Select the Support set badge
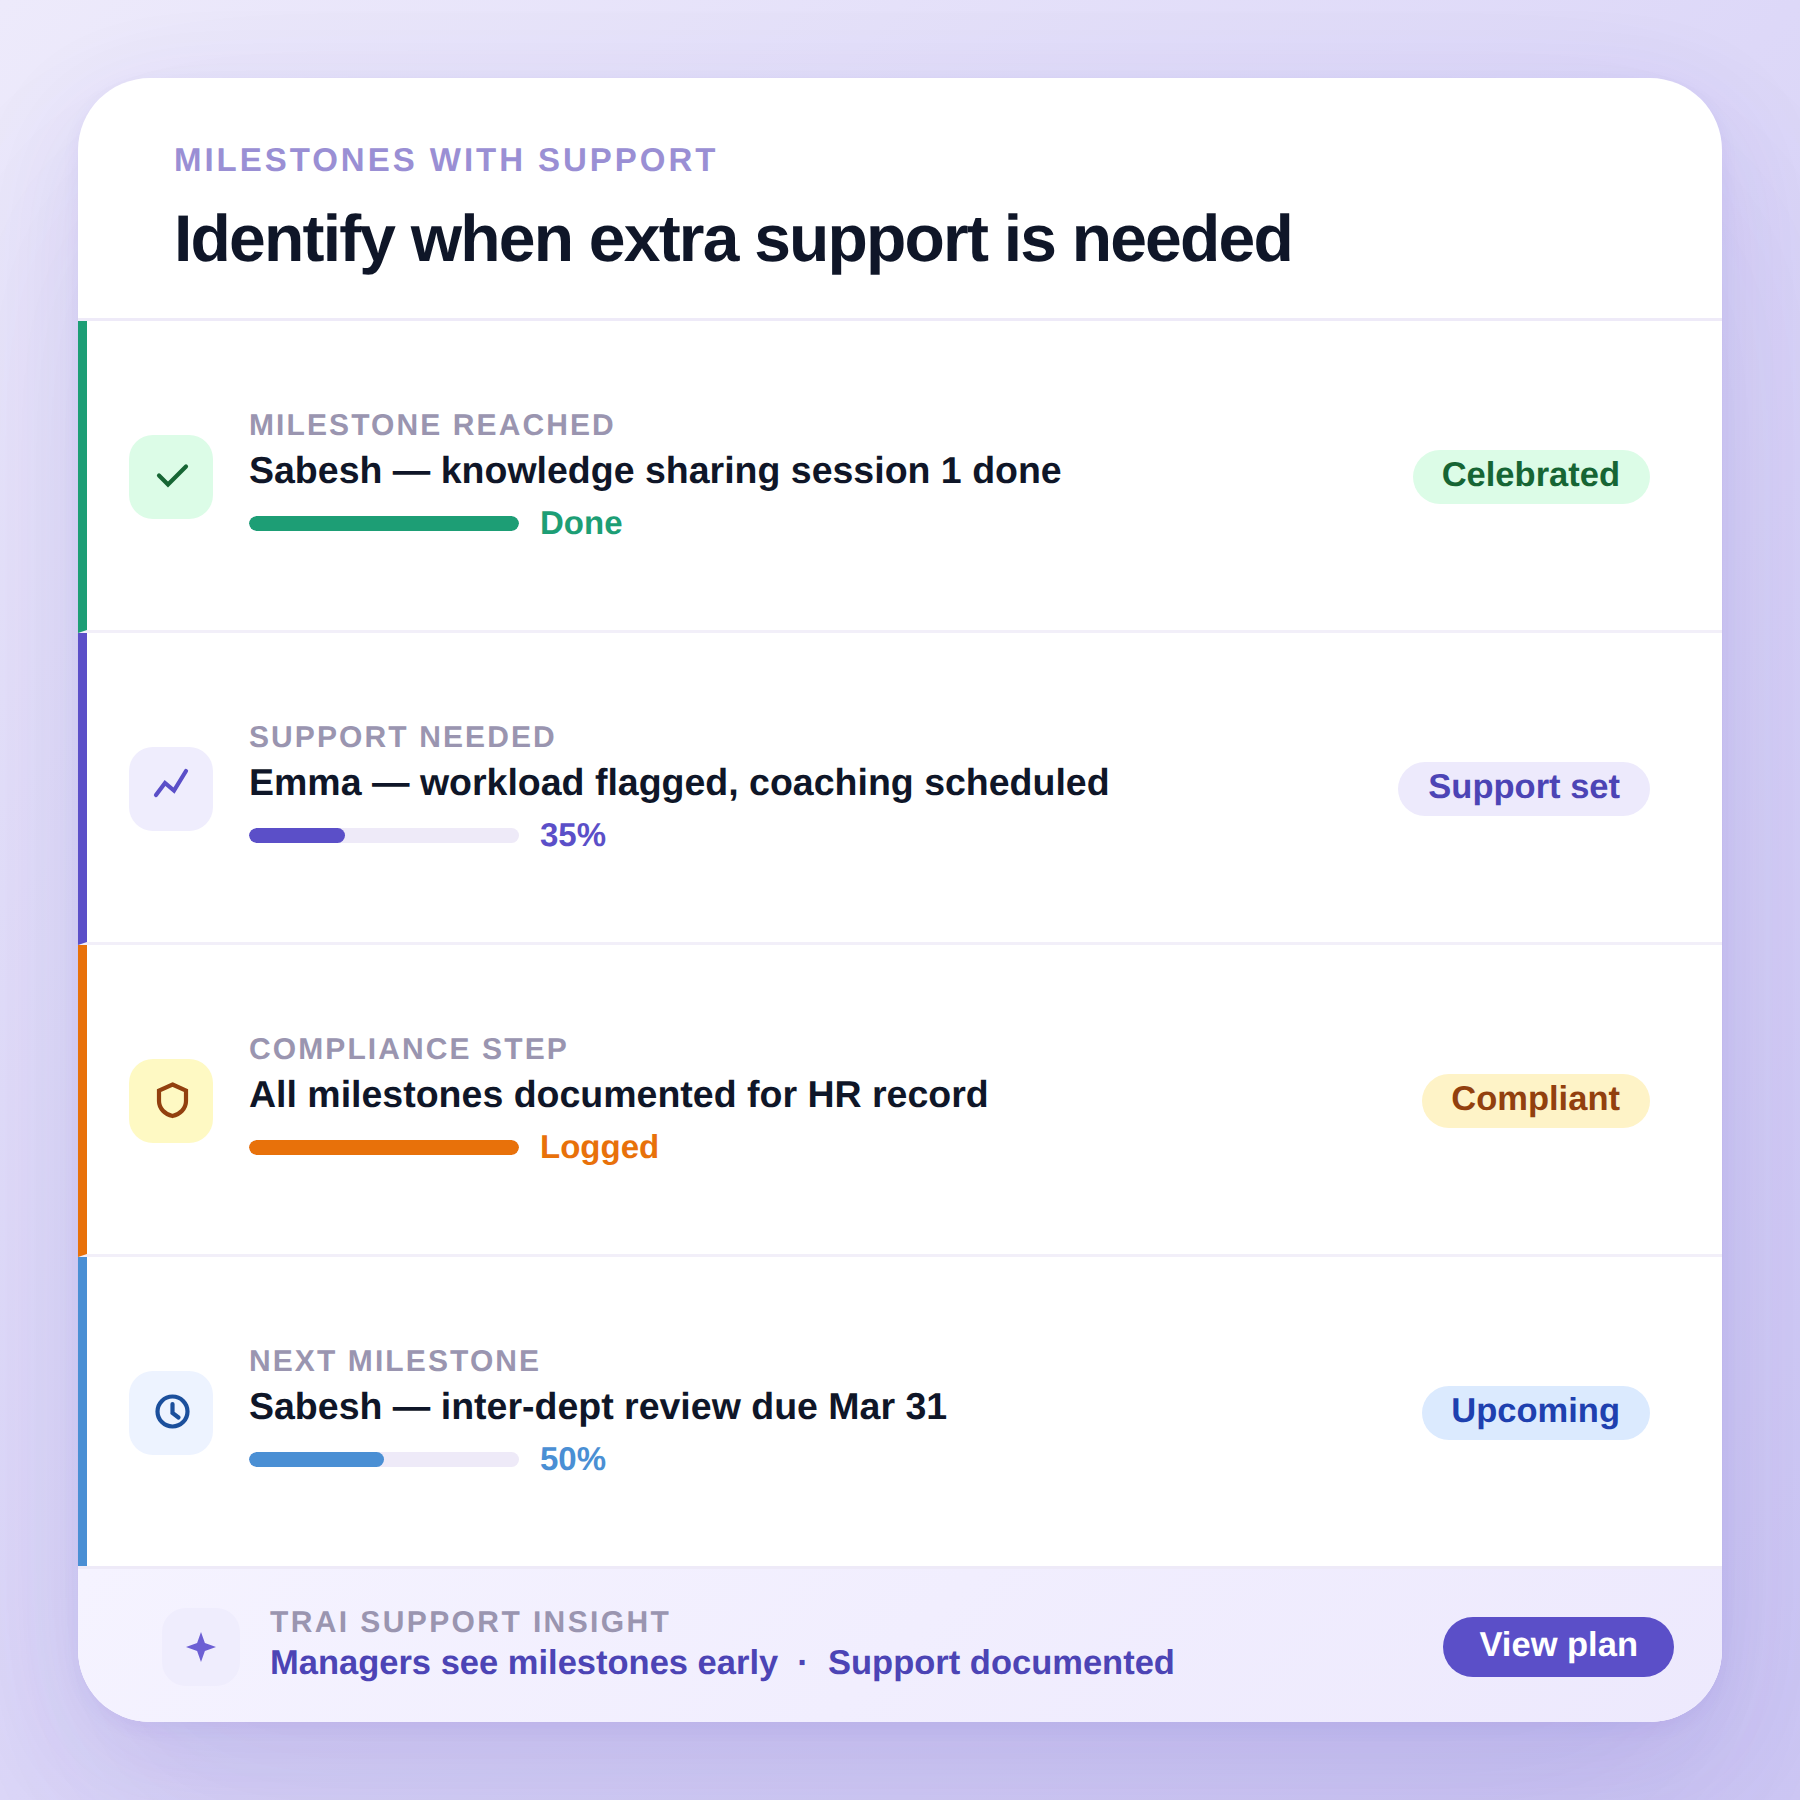Screen dimensions: 1800x1800 pyautogui.click(x=1523, y=787)
